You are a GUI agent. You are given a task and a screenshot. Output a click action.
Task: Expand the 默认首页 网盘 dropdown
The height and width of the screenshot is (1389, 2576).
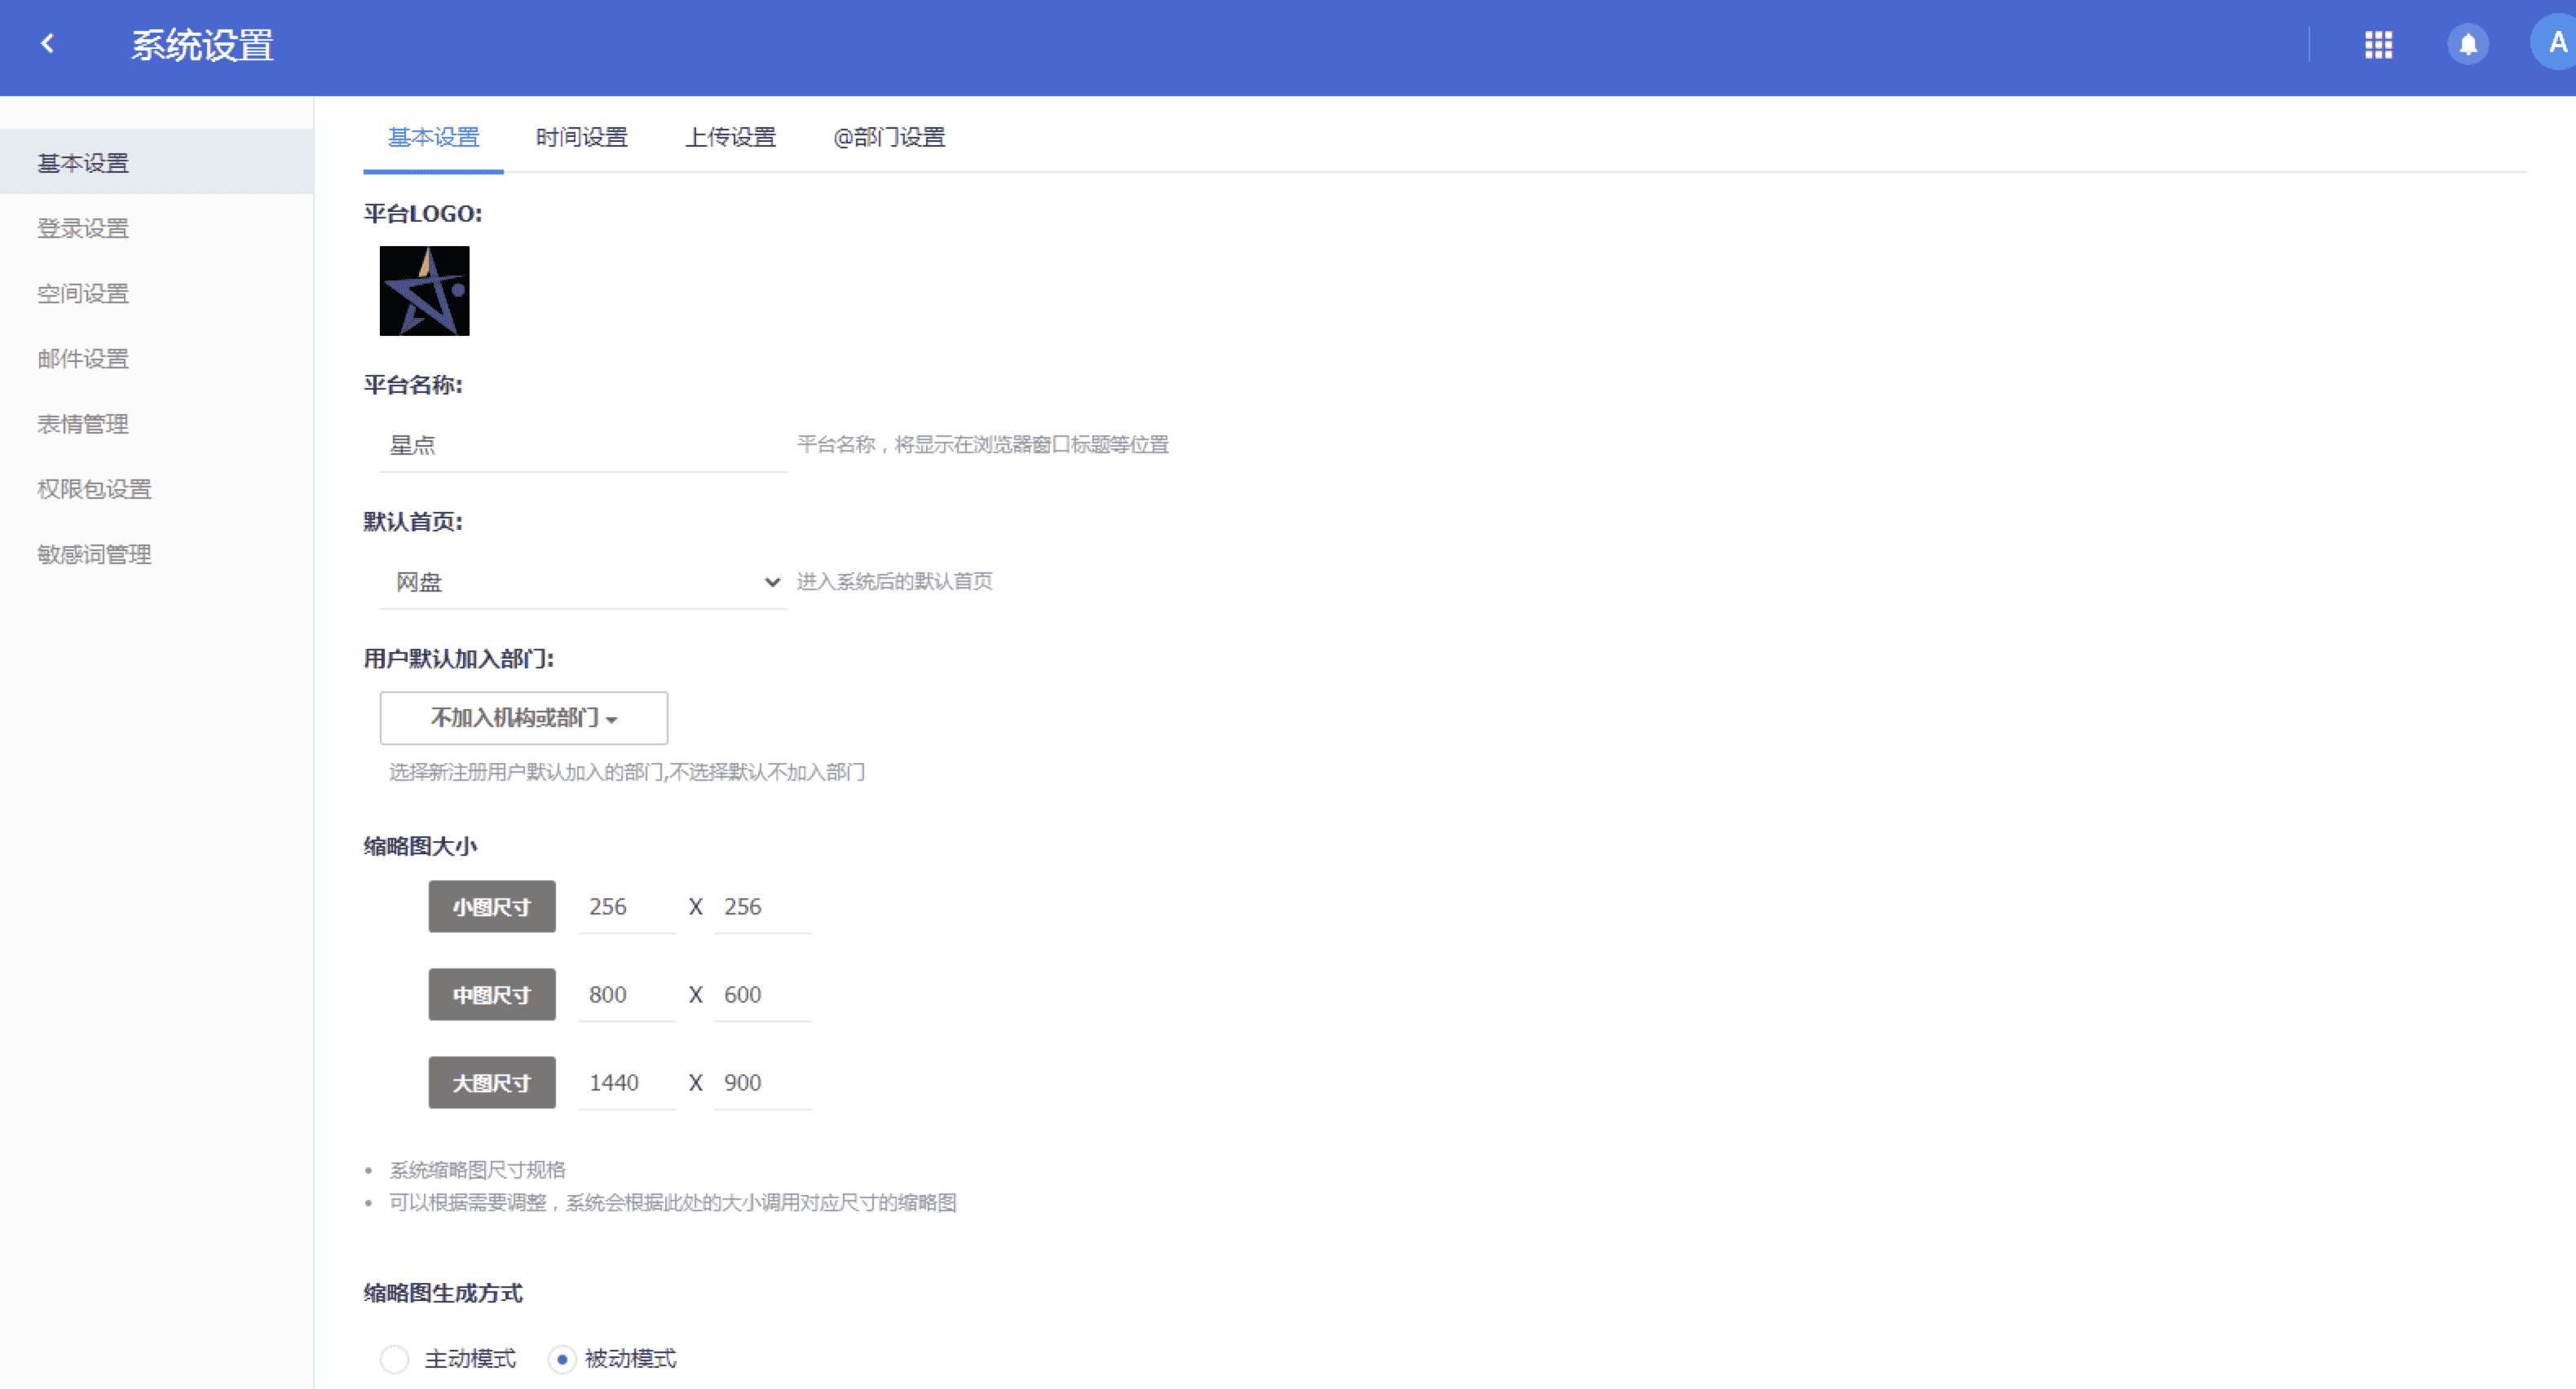[582, 582]
